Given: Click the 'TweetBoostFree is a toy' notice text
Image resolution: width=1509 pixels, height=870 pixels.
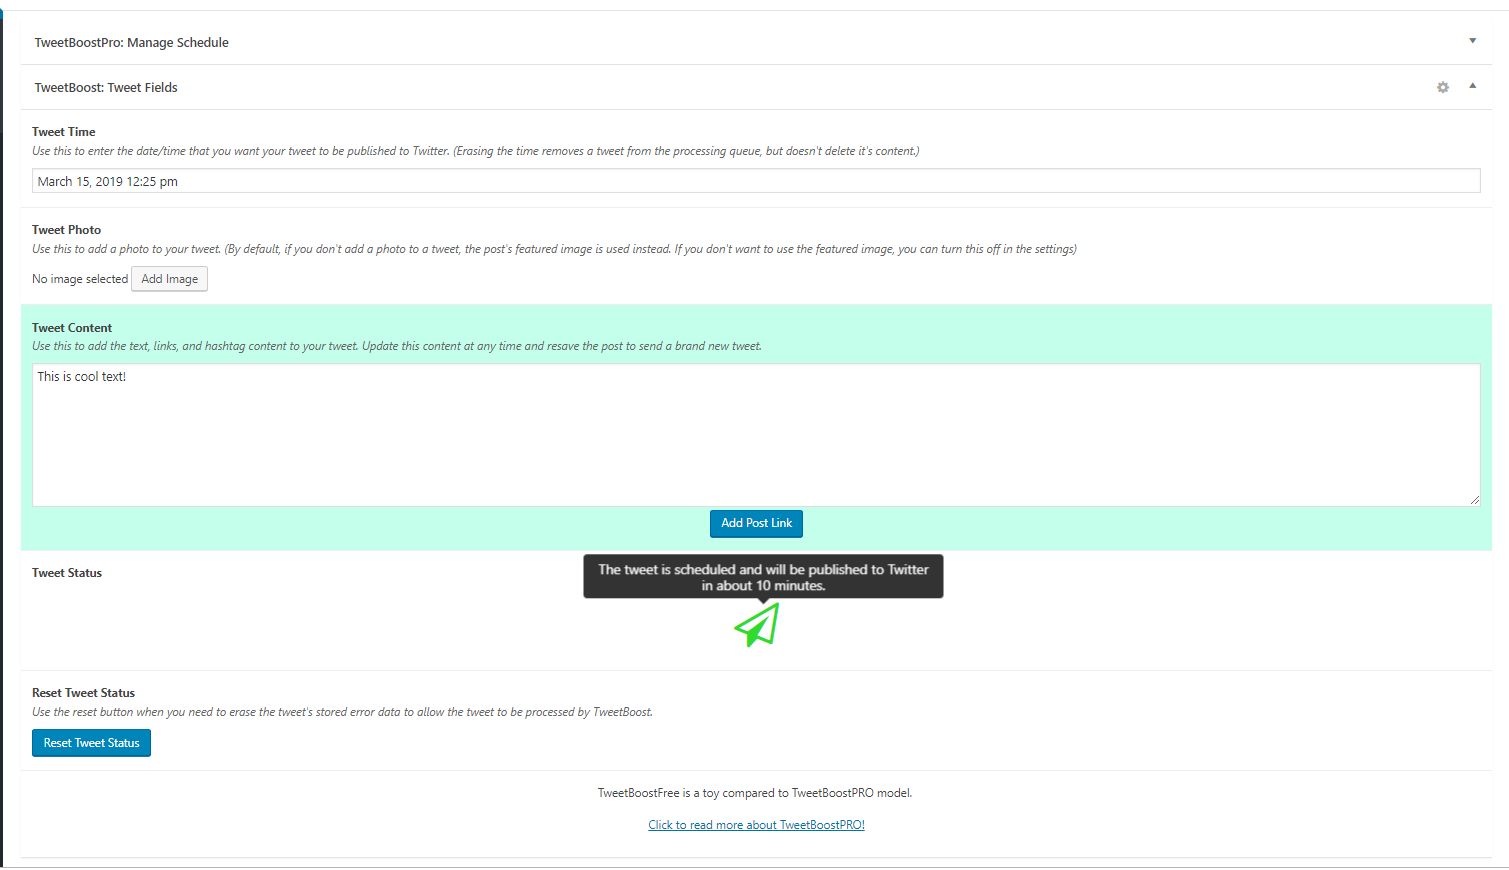Looking at the screenshot, I should 755,793.
